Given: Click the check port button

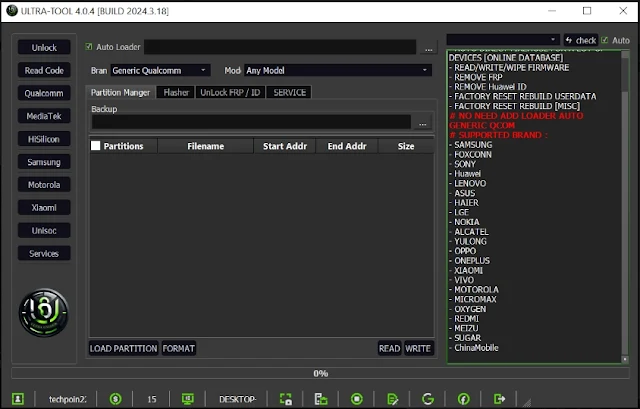Looking at the screenshot, I should [x=581, y=40].
